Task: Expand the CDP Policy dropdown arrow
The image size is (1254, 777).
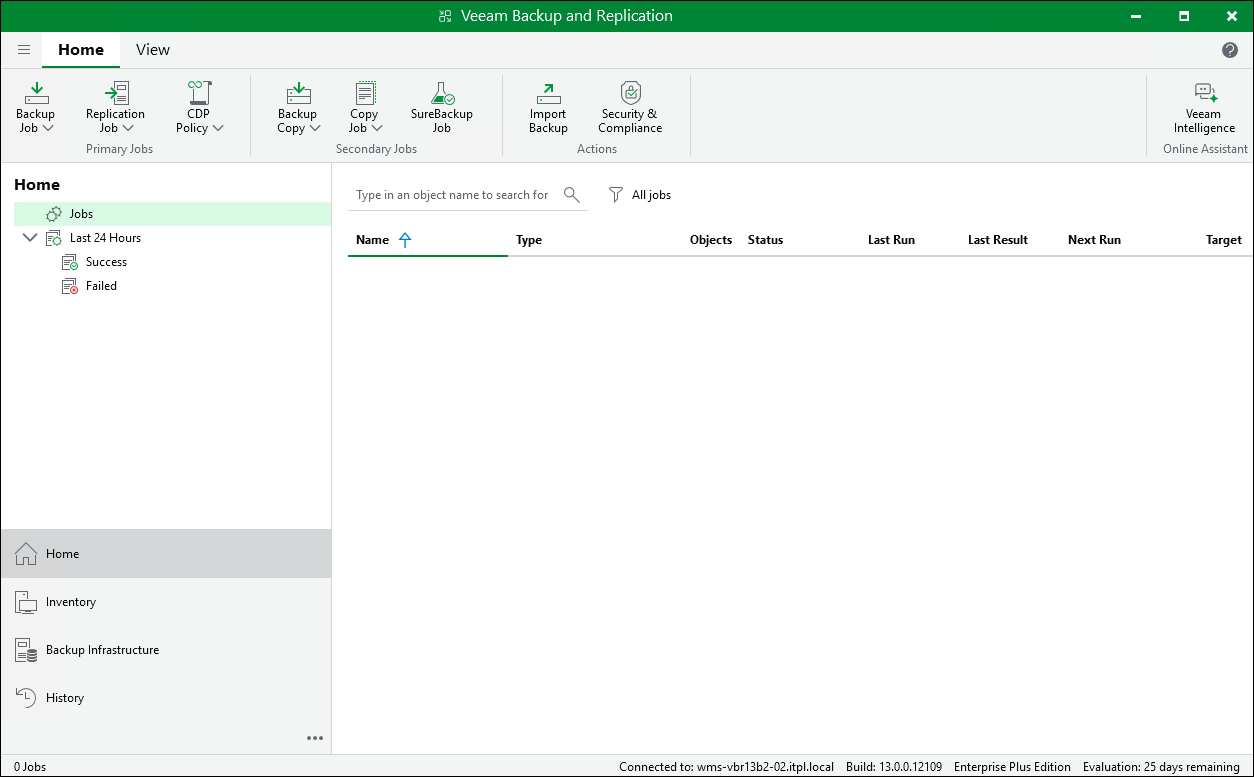Action: click(x=218, y=128)
